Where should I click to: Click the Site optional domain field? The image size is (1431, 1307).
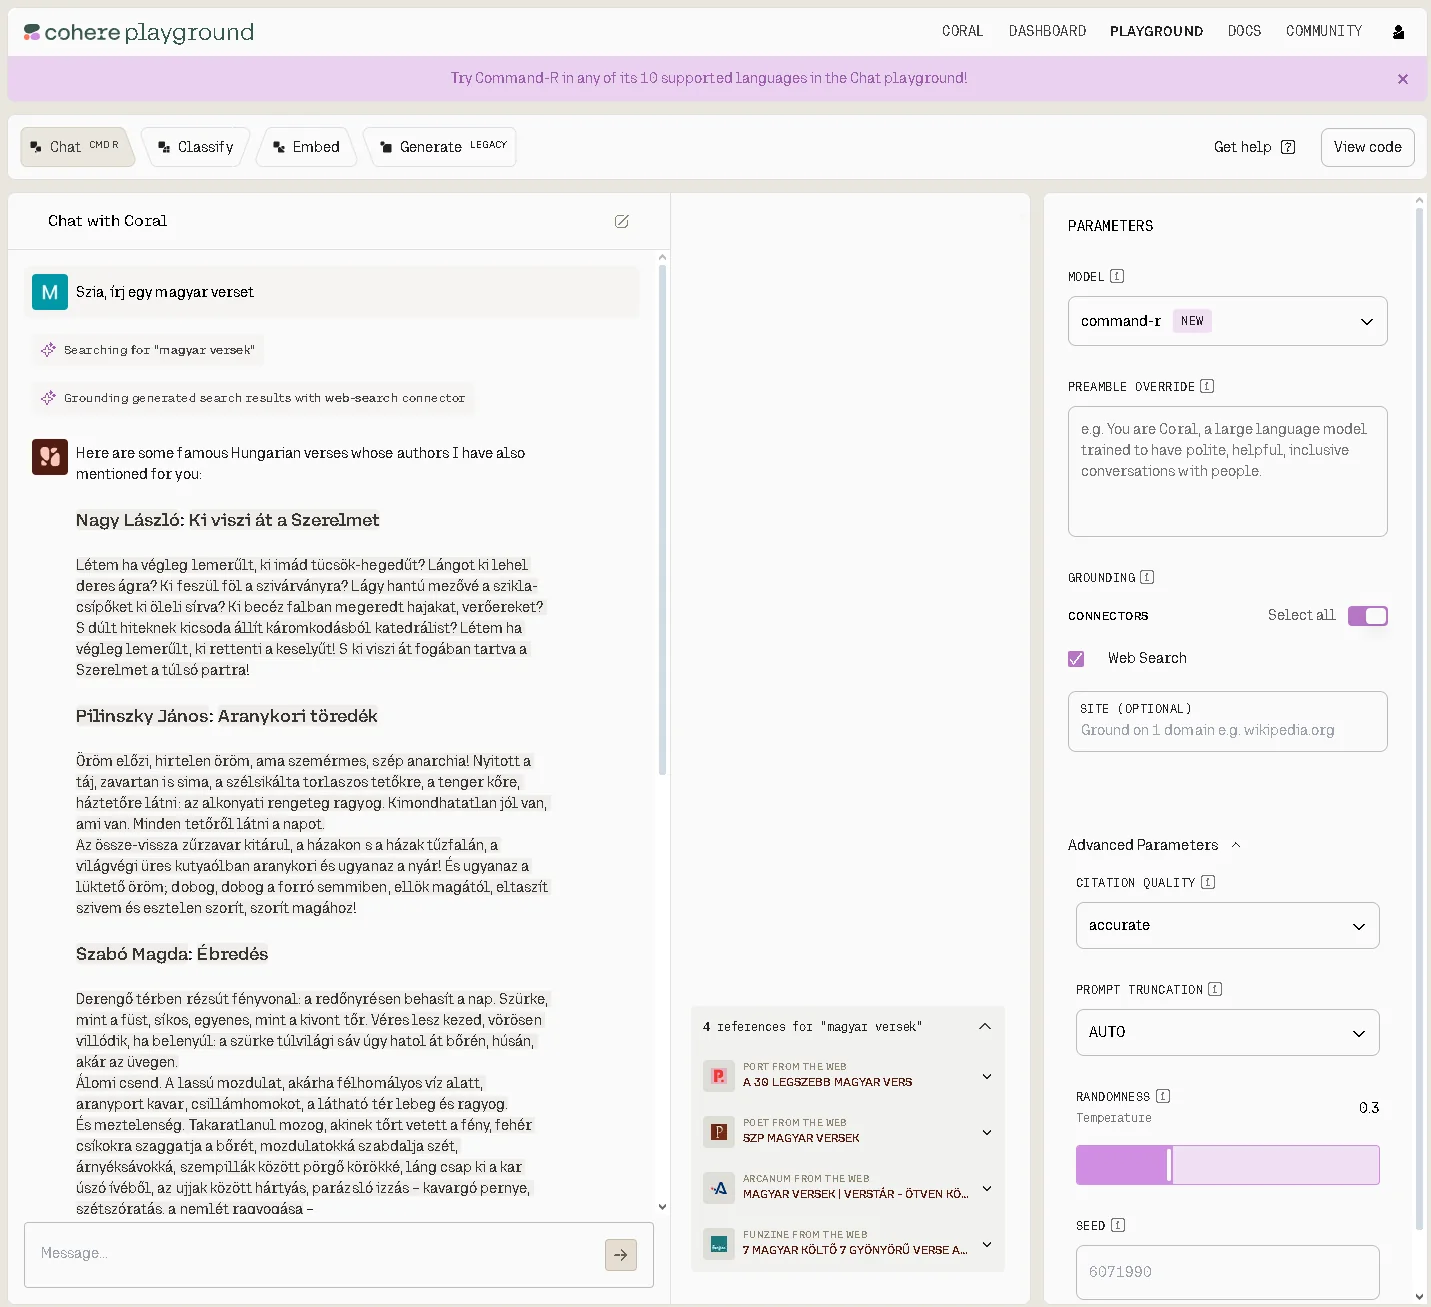pyautogui.click(x=1228, y=721)
